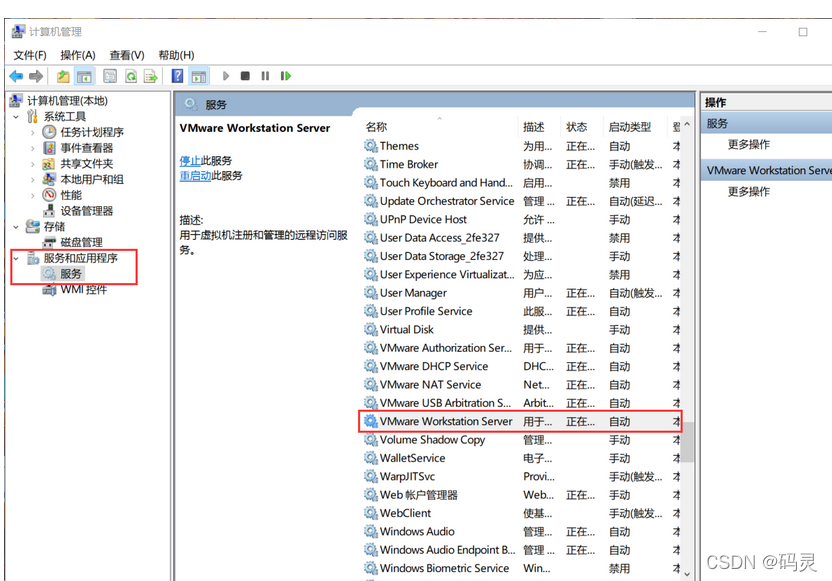Click the export list toolbar icon

[x=153, y=76]
